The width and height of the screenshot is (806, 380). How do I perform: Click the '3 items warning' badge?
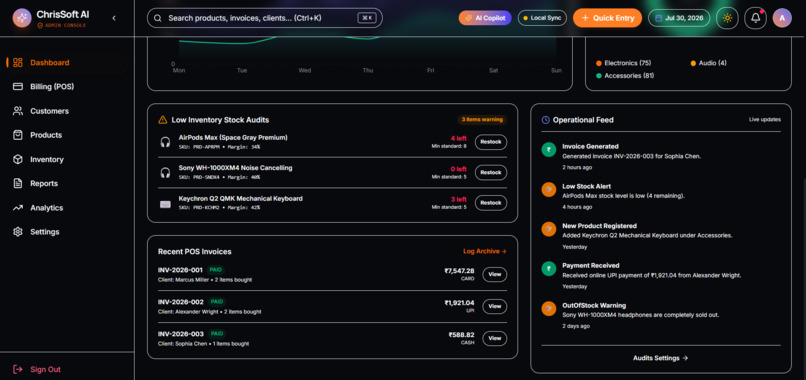pyautogui.click(x=482, y=120)
